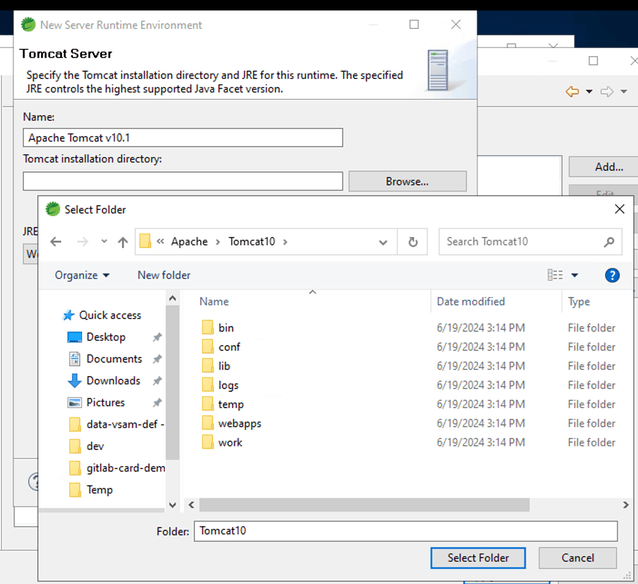Open the view options dropdown arrow
The height and width of the screenshot is (584, 638).
pyautogui.click(x=575, y=276)
